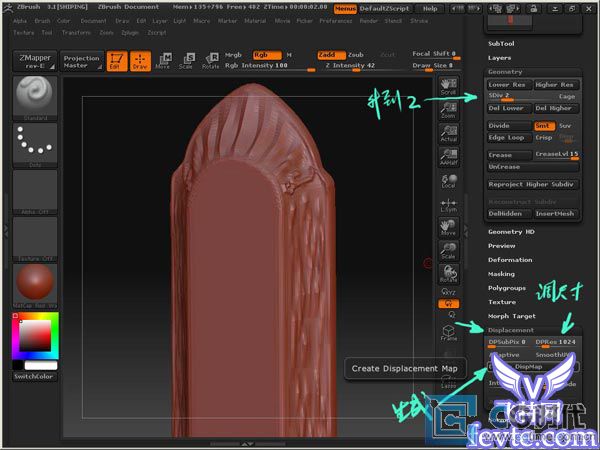The image size is (600, 450).
Task: Click the ZBrush logo icon in title bar
Action: [x=8, y=8]
